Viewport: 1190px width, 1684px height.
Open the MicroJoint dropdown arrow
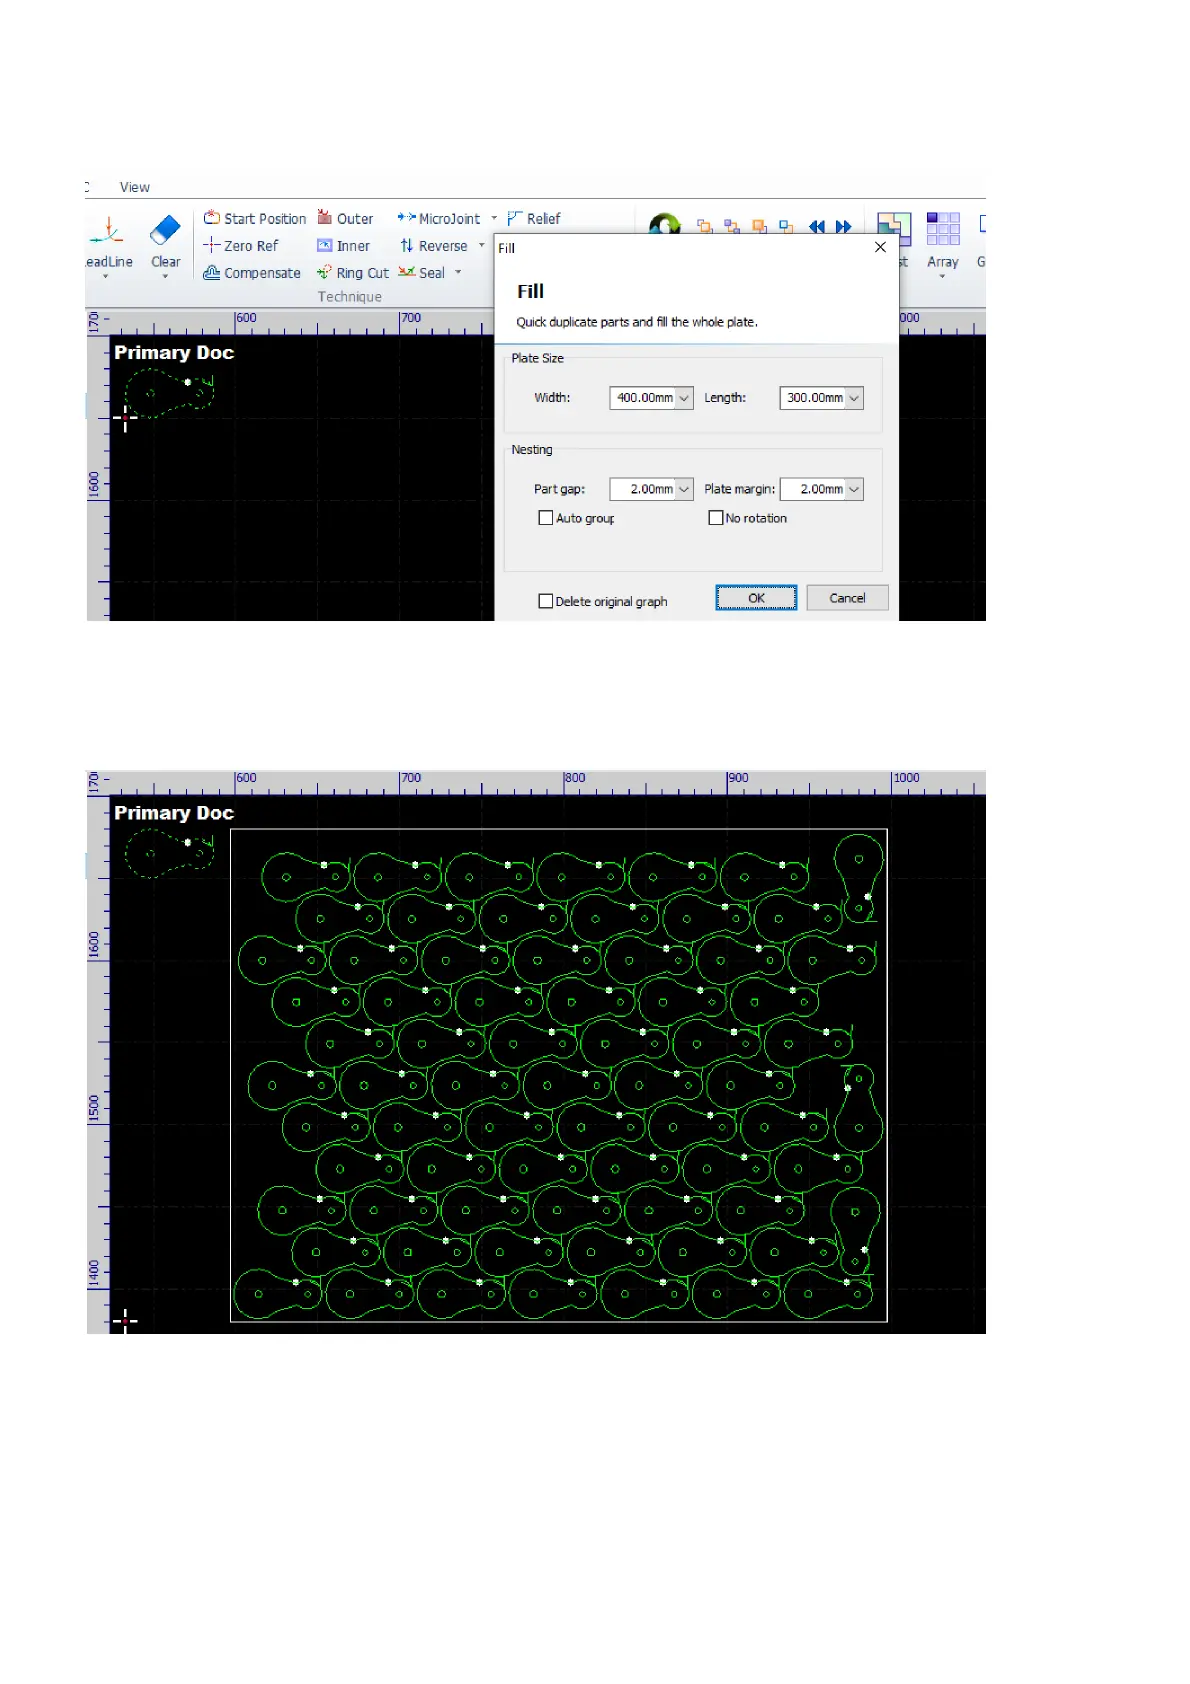tap(494, 218)
